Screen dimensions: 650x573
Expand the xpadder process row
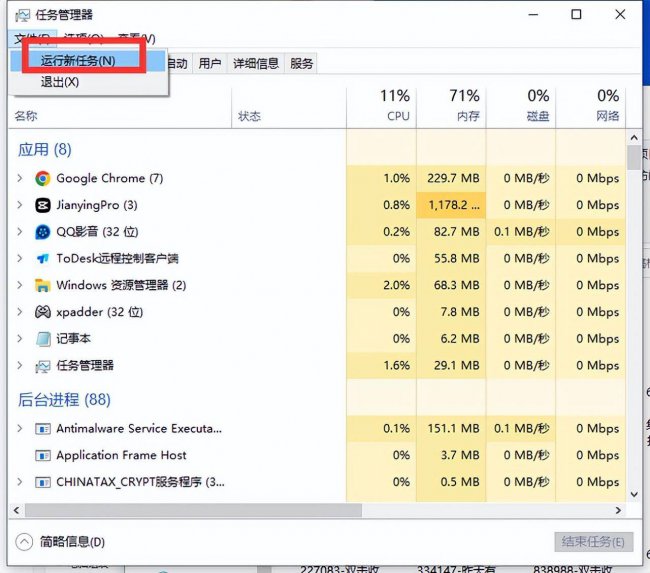coord(19,312)
